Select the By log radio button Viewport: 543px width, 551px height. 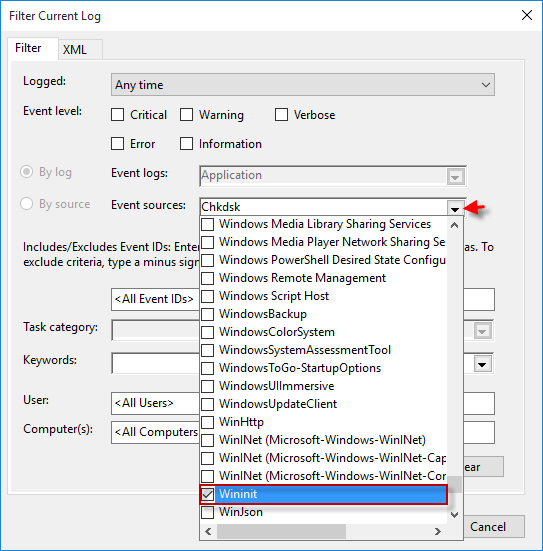[27, 172]
